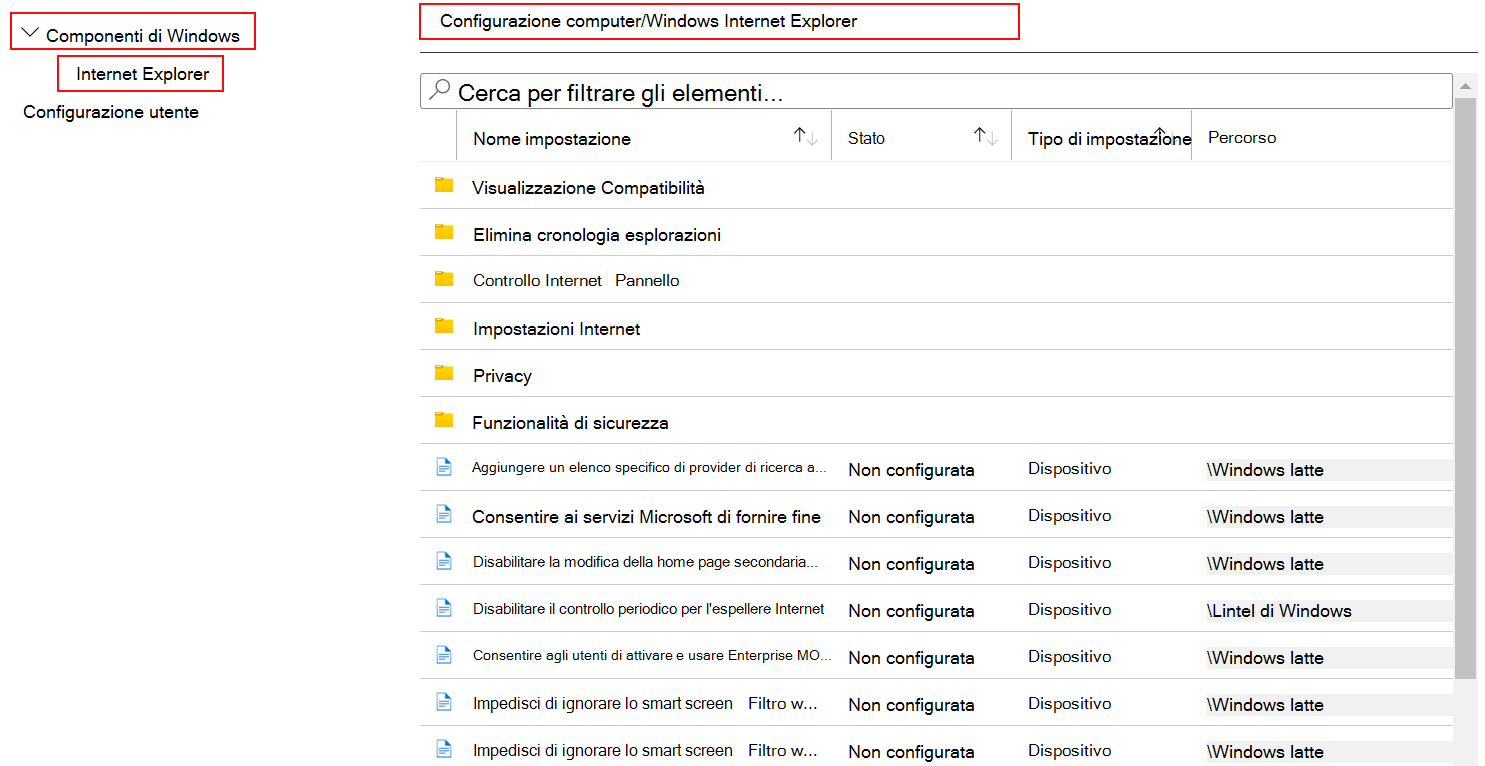This screenshot has height=766, width=1485.
Task: Click the search filter field
Action: tap(936, 92)
